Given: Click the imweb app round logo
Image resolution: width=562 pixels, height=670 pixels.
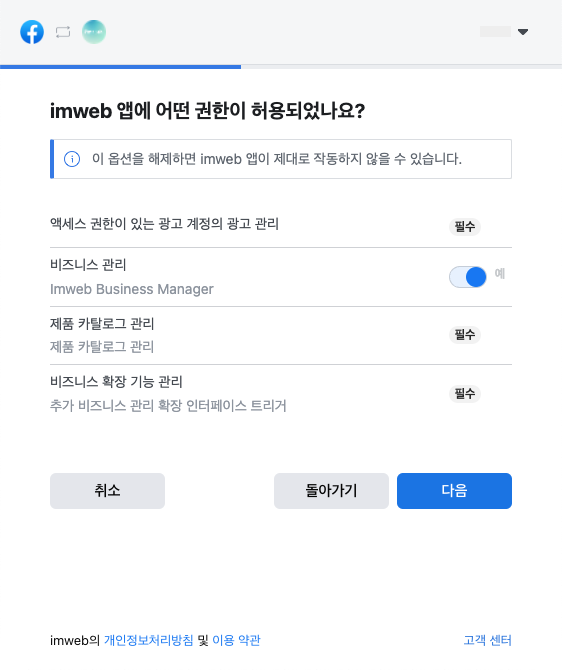Looking at the screenshot, I should [x=94, y=32].
